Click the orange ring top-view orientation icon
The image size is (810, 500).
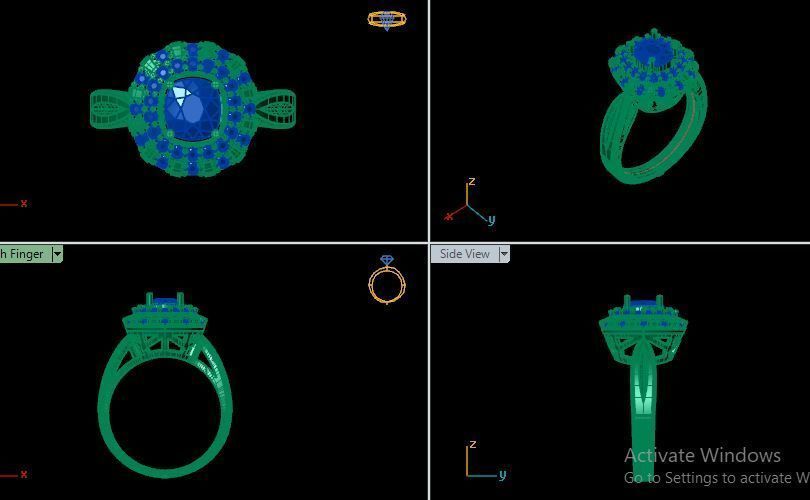coord(387,20)
